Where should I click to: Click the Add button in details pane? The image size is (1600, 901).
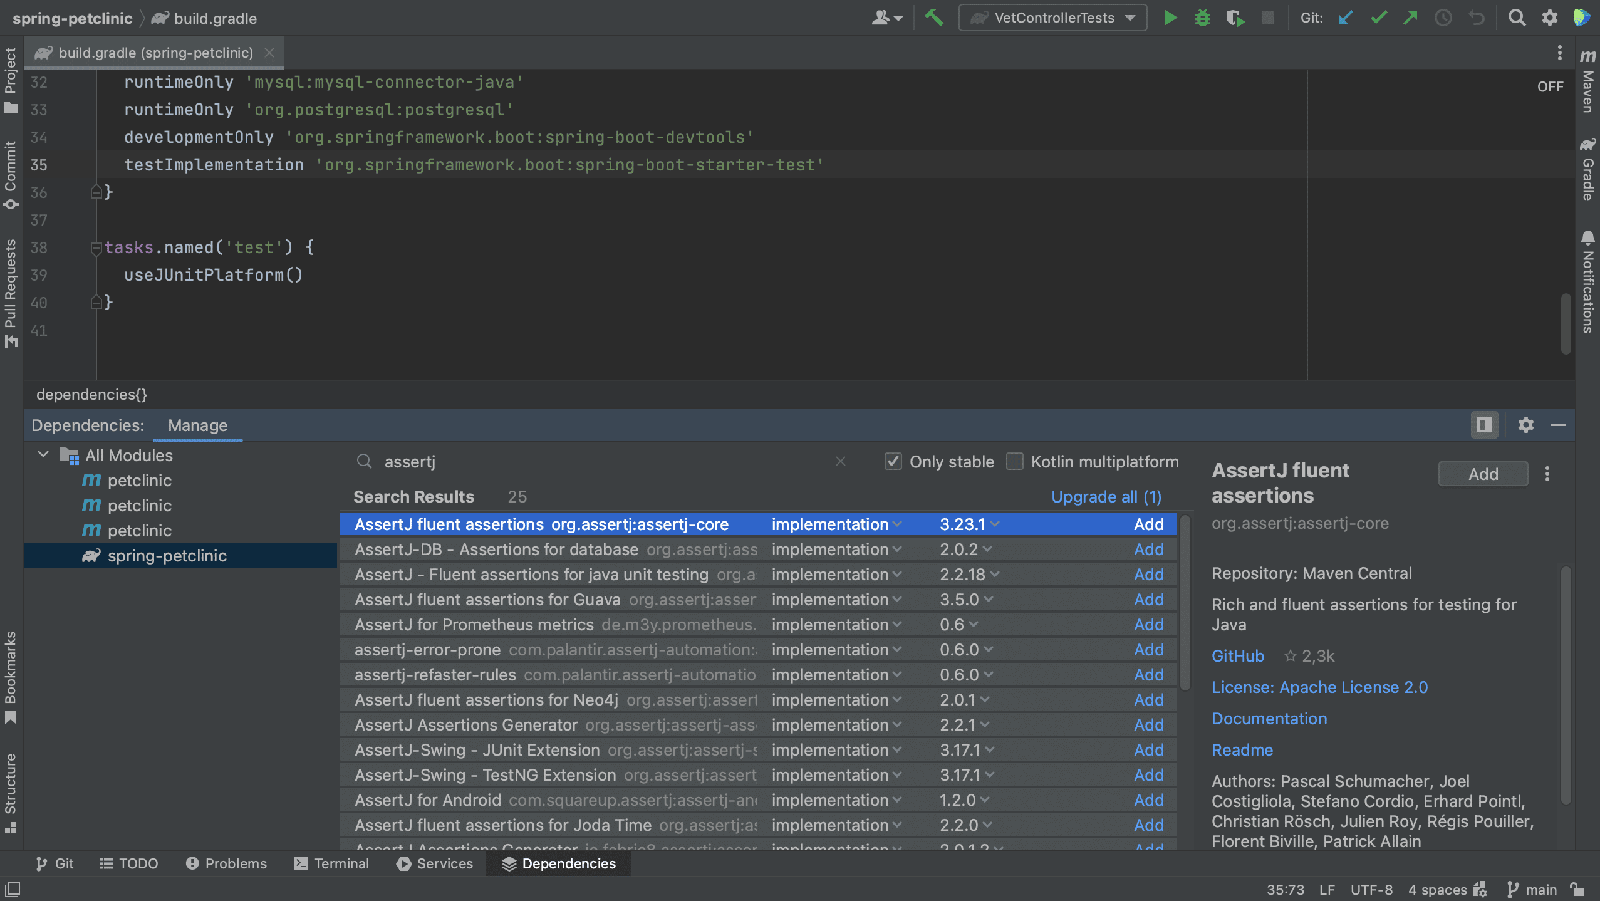tap(1483, 474)
